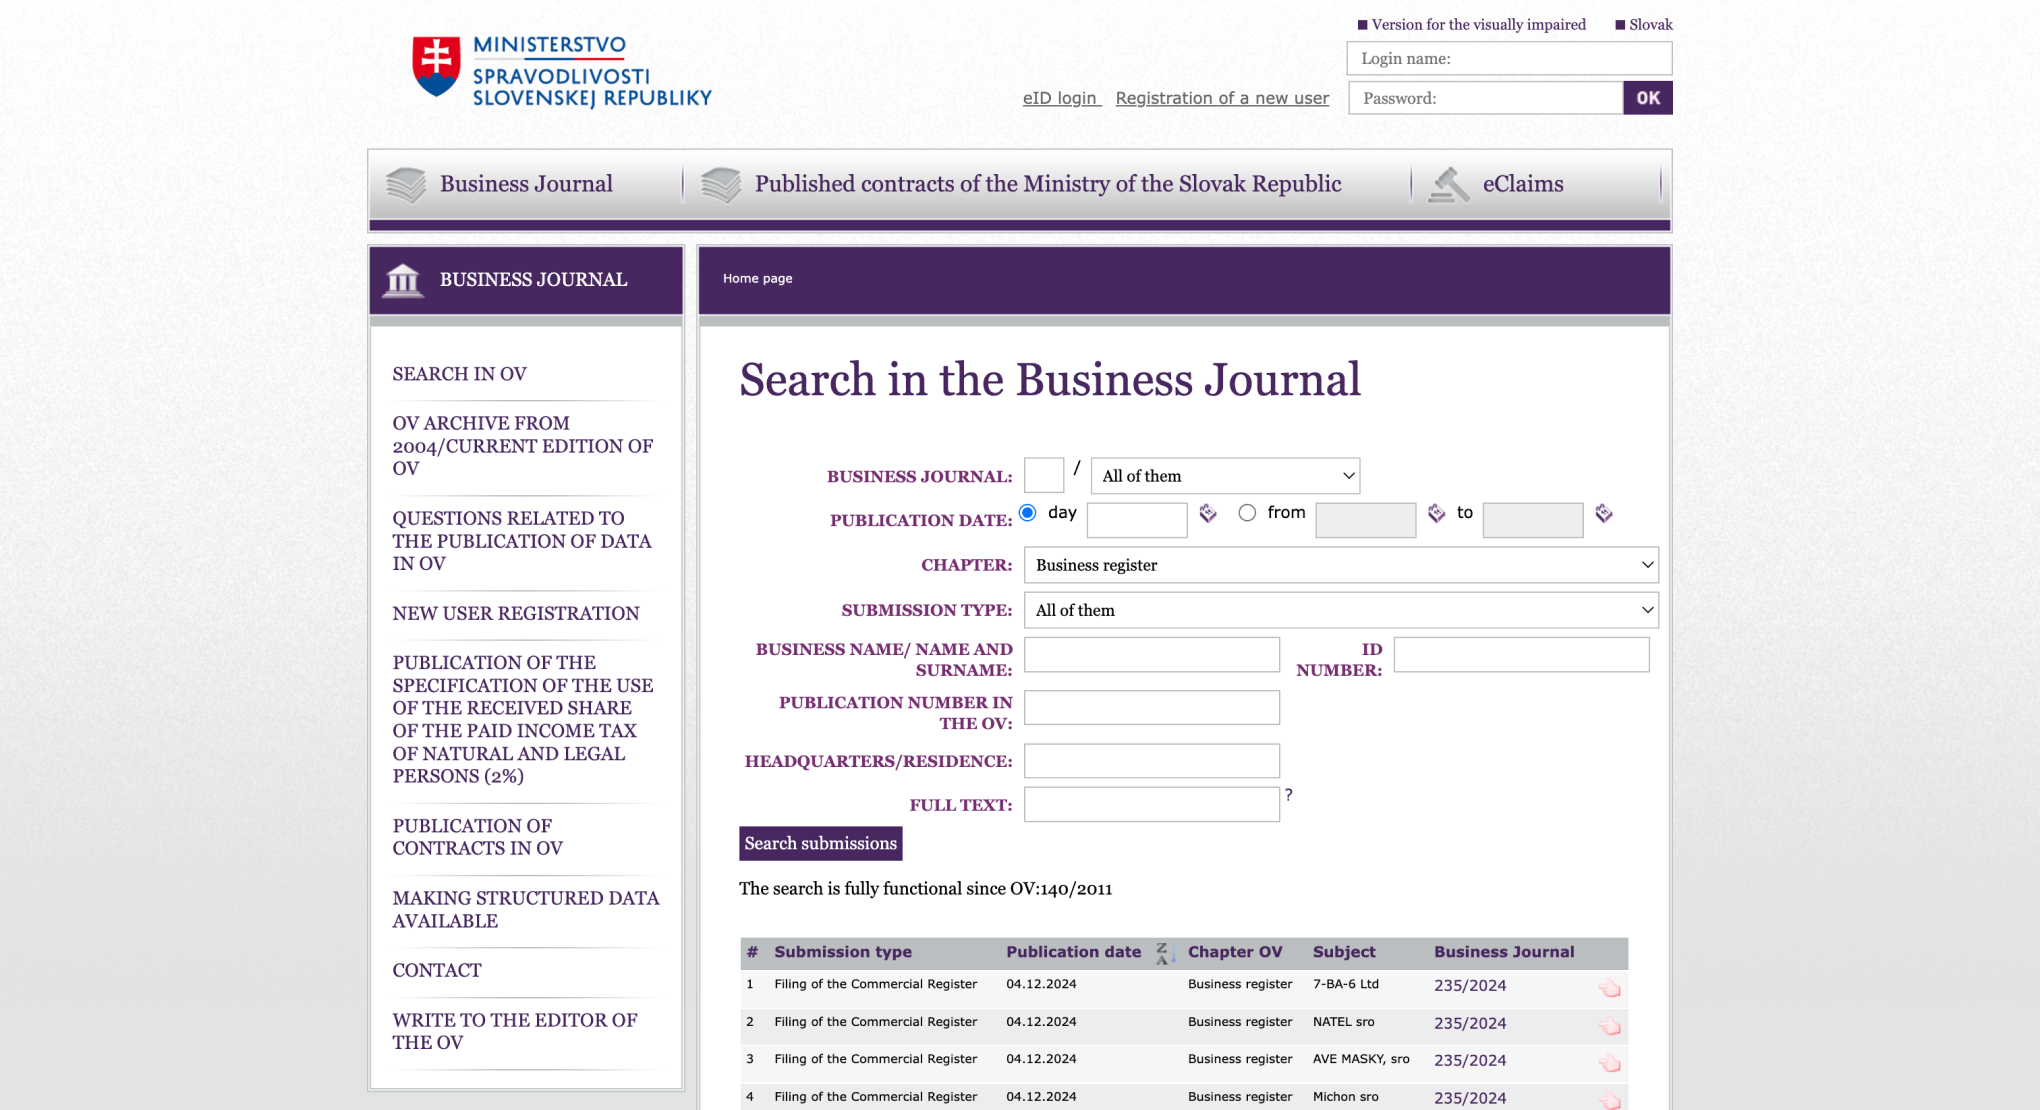Select the day publication date radio button
2040x1110 pixels.
pos(1028,513)
